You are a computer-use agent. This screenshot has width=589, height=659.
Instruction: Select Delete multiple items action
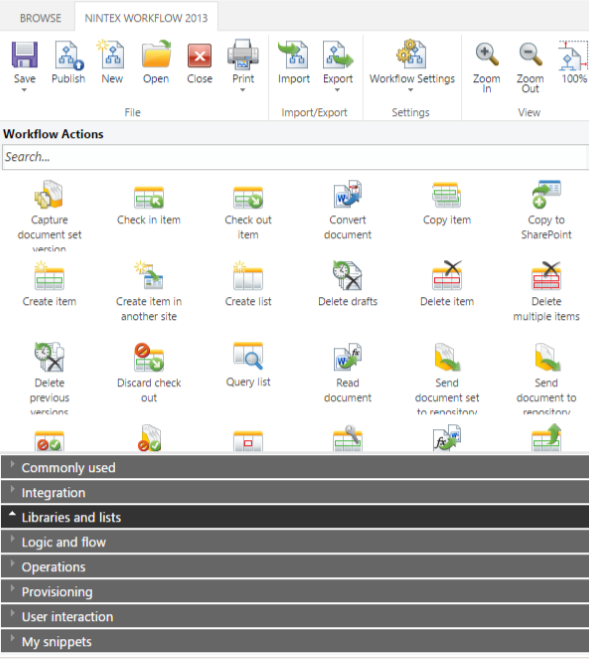click(546, 291)
